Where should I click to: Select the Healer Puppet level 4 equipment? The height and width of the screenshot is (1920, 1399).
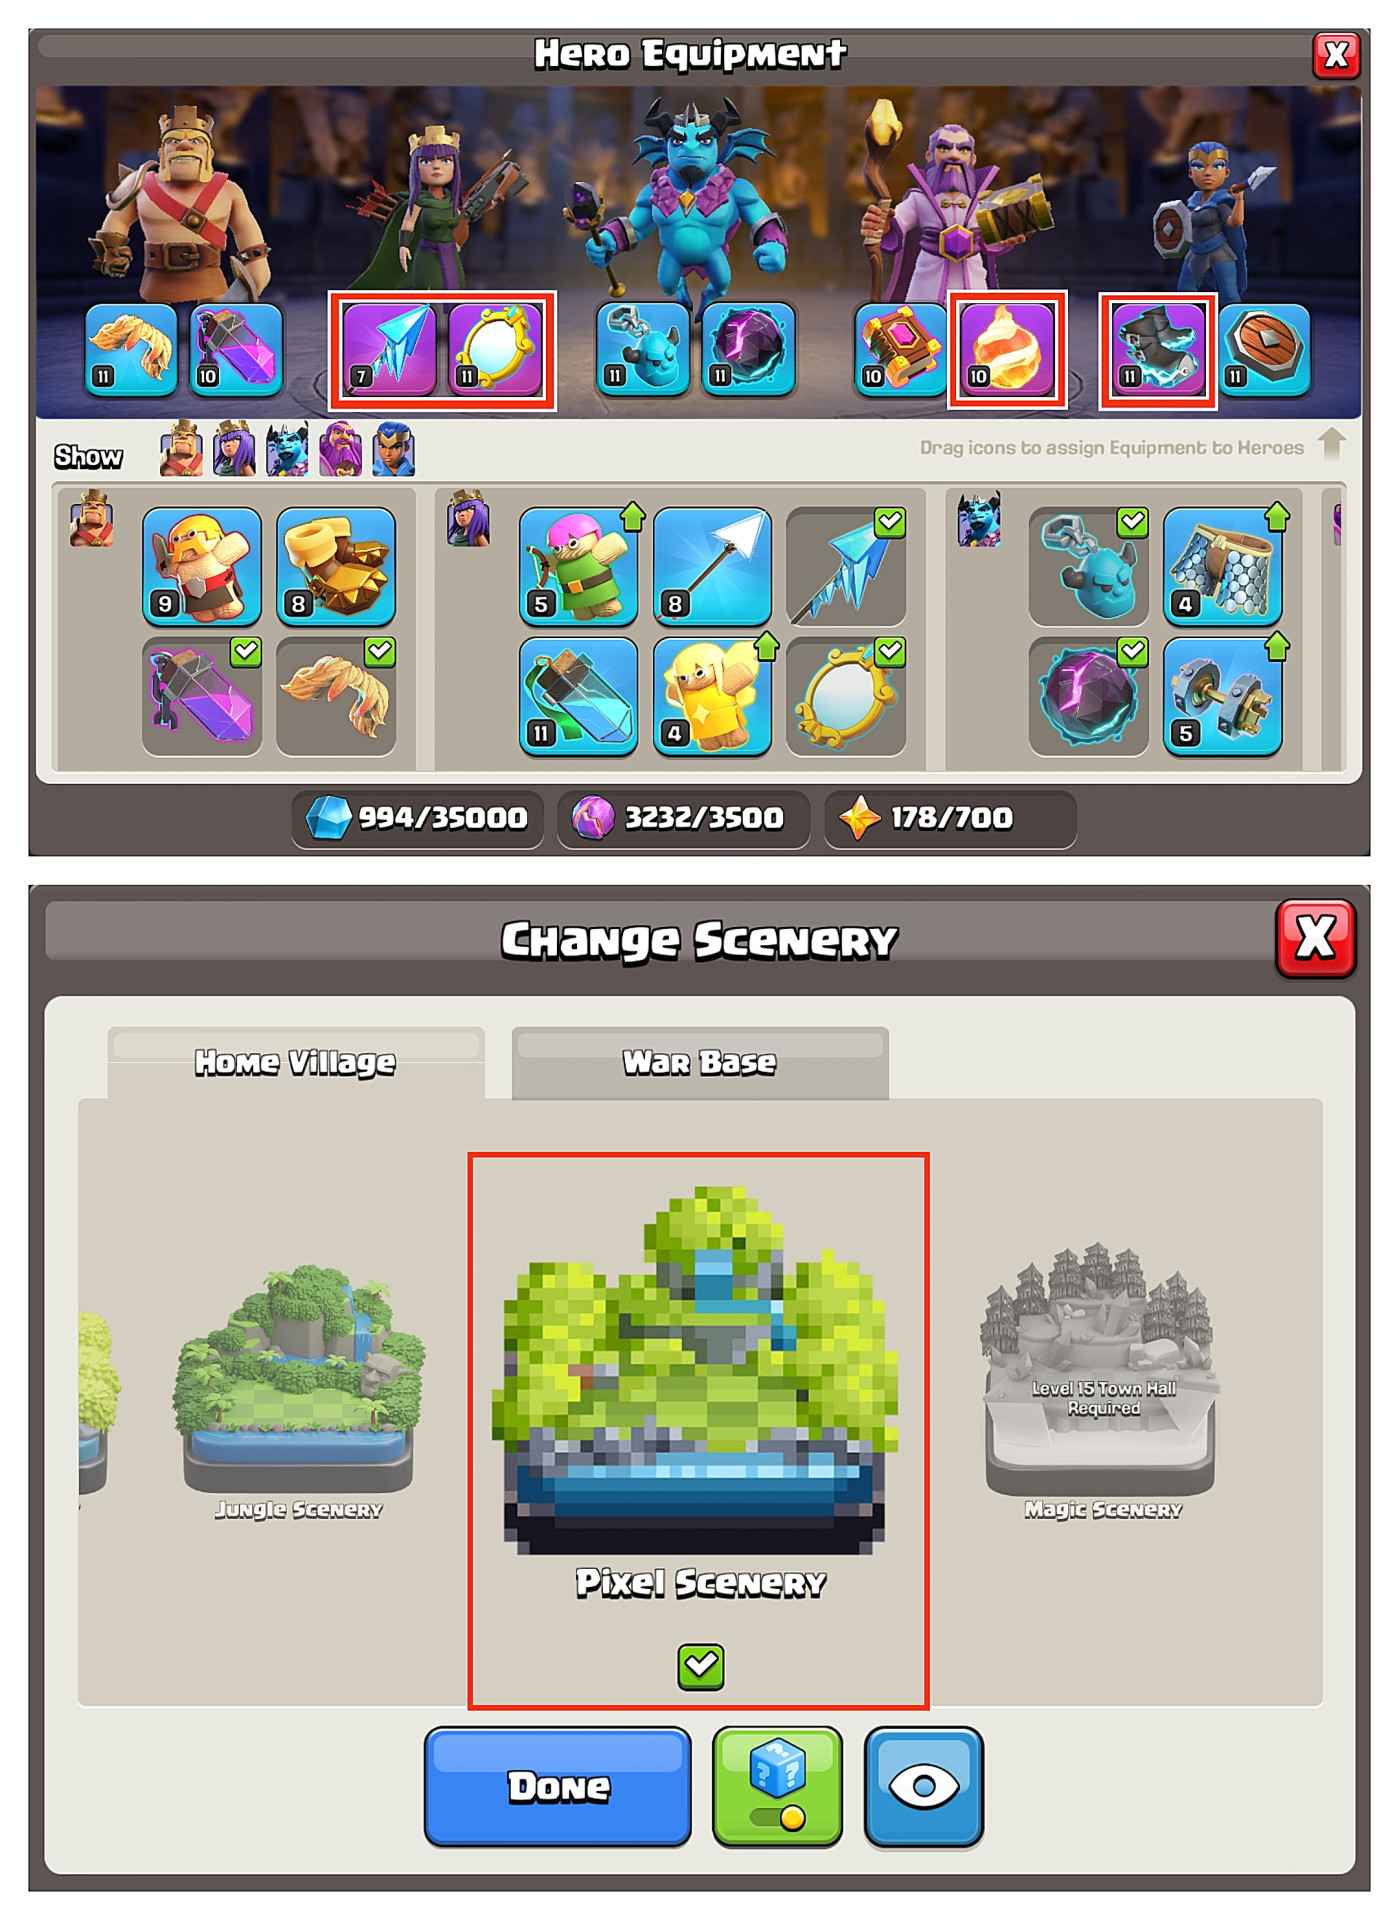coord(712,697)
